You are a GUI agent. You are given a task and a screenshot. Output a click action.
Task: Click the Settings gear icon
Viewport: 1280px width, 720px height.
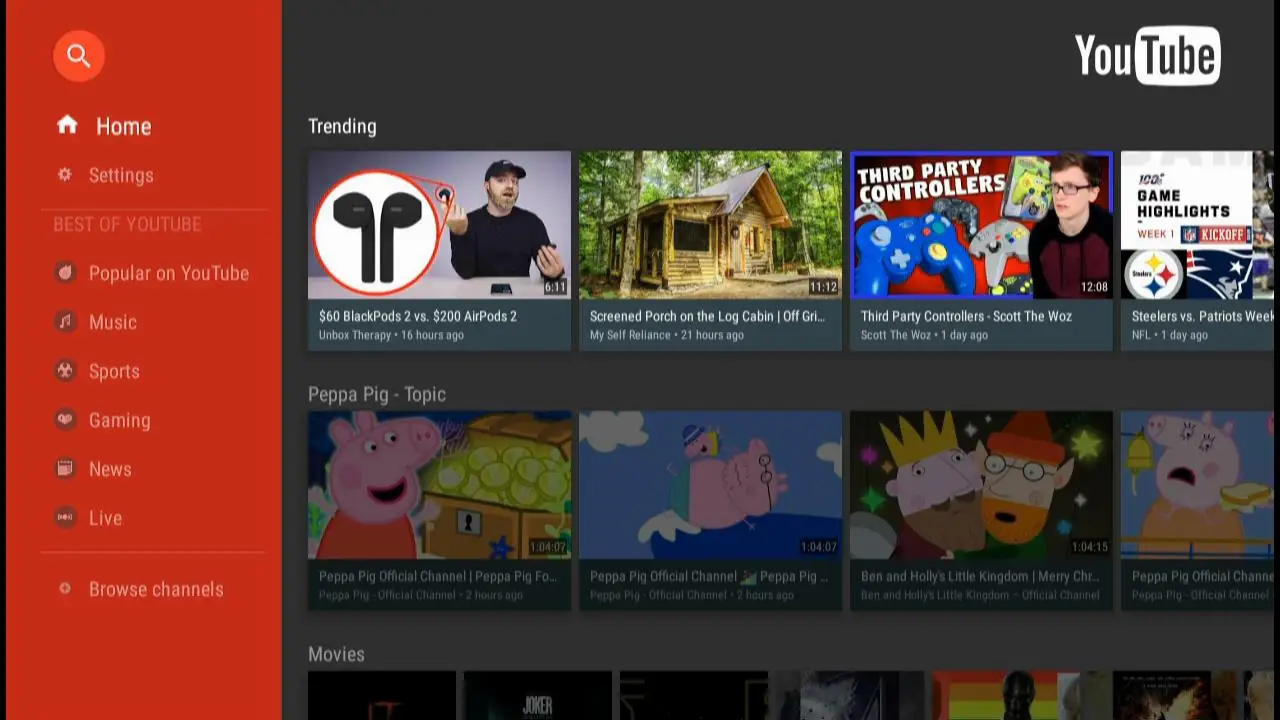pyautogui.click(x=65, y=175)
